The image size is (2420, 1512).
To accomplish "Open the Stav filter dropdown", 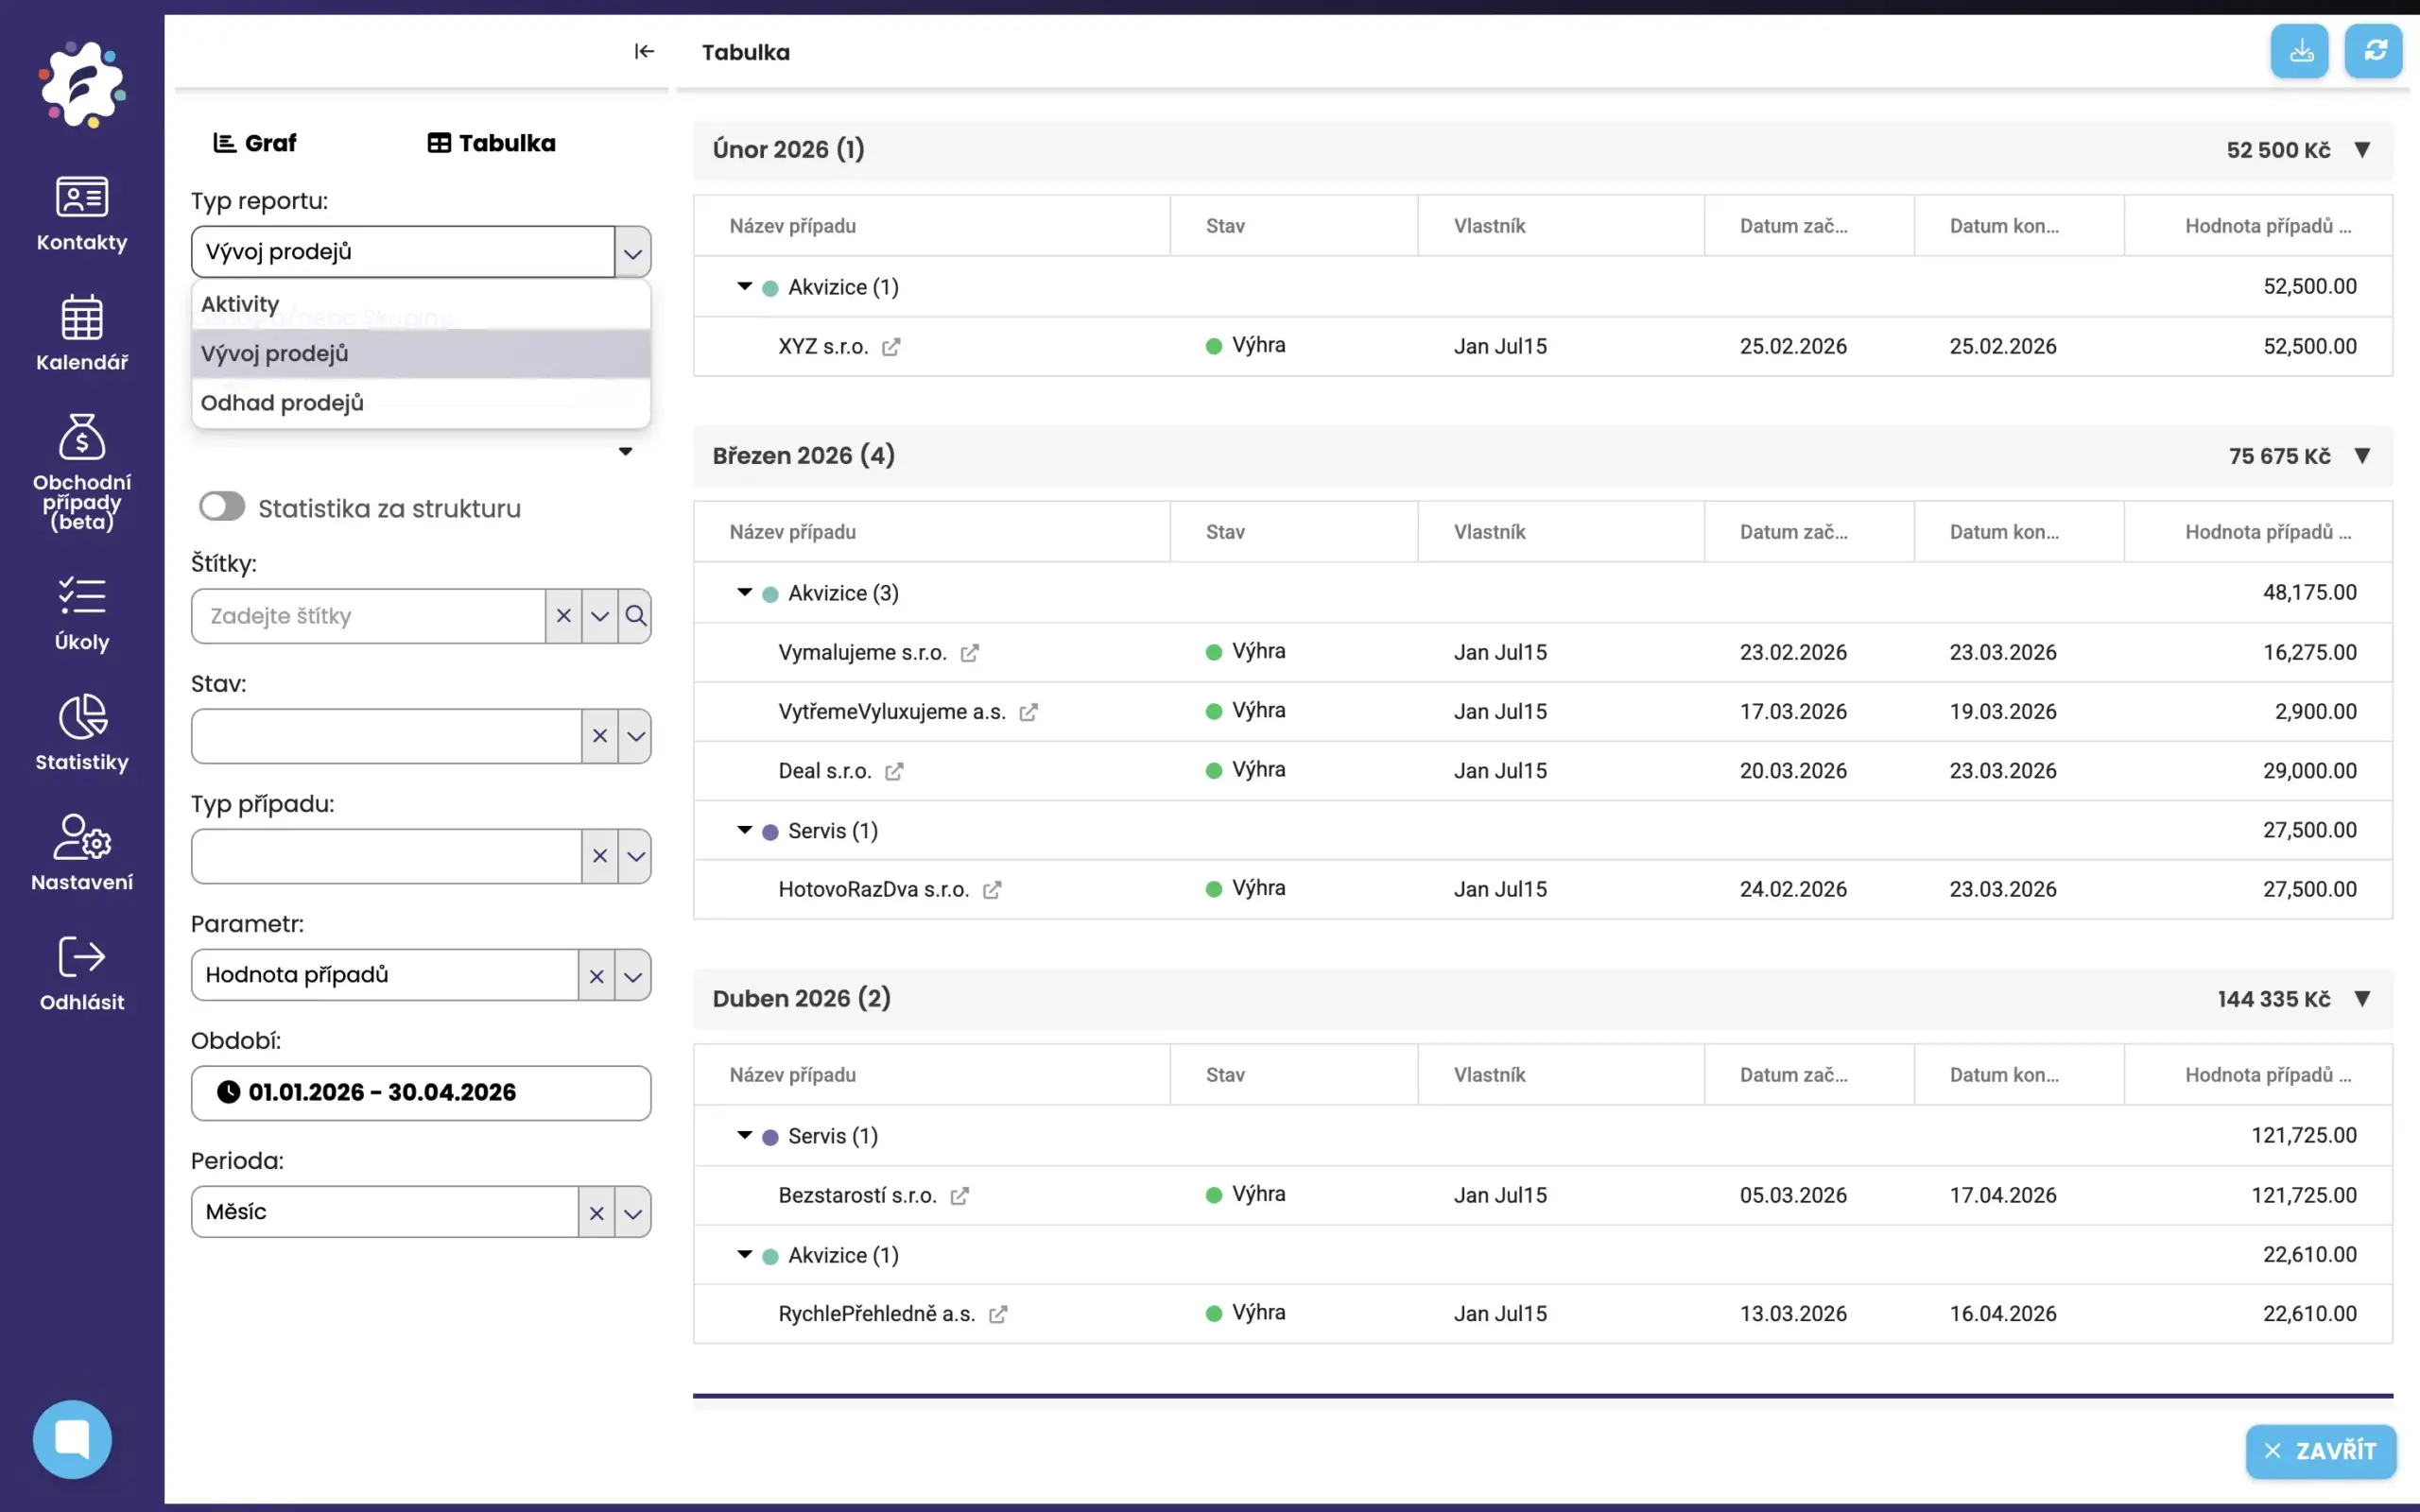I will tap(636, 736).
